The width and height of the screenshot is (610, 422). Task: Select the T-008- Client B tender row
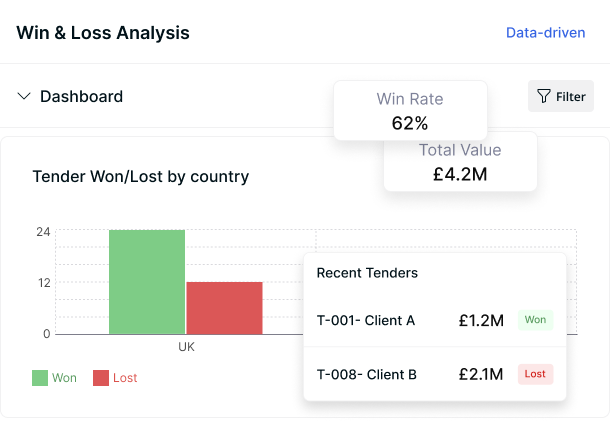coord(435,374)
